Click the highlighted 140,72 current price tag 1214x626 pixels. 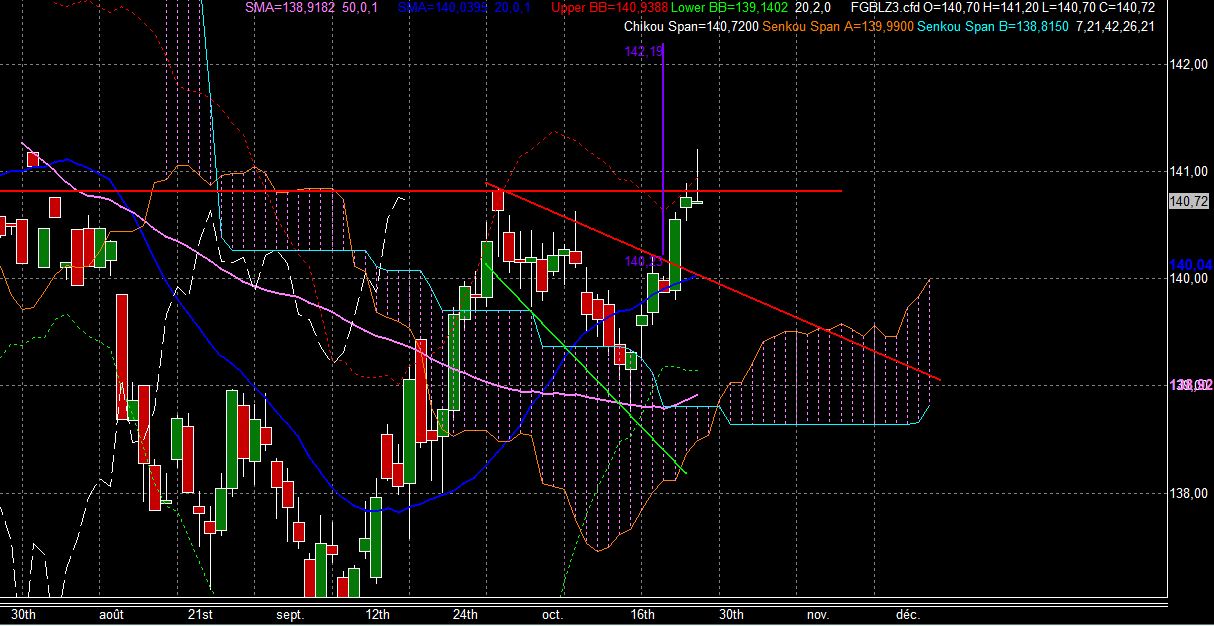click(x=1187, y=202)
